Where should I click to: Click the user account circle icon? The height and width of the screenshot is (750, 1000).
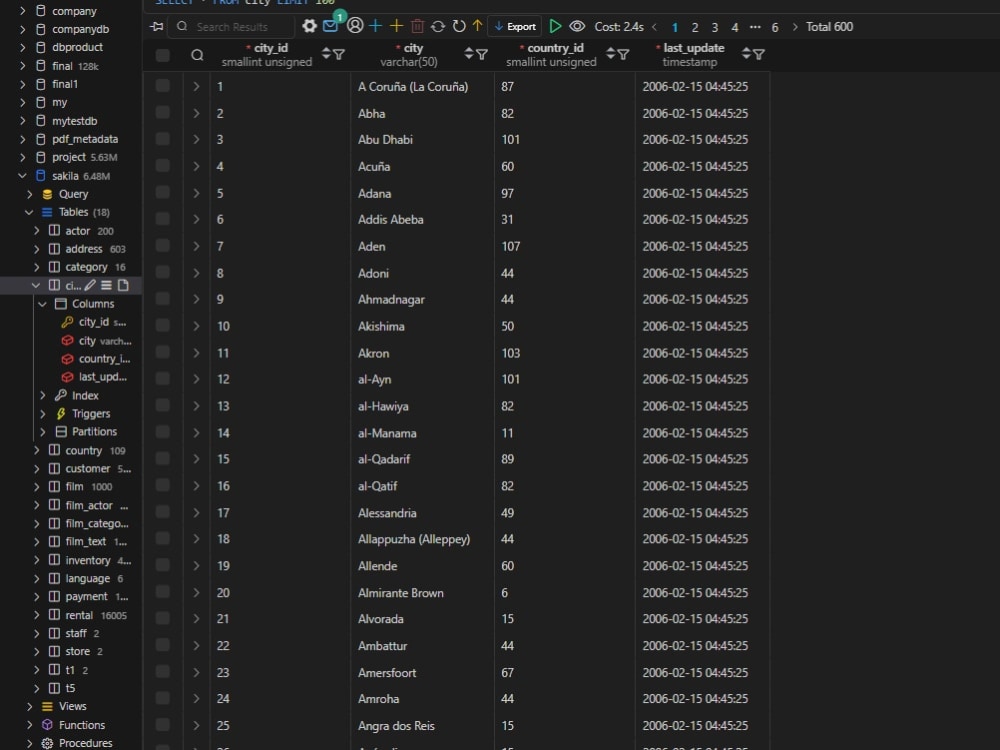(x=355, y=26)
